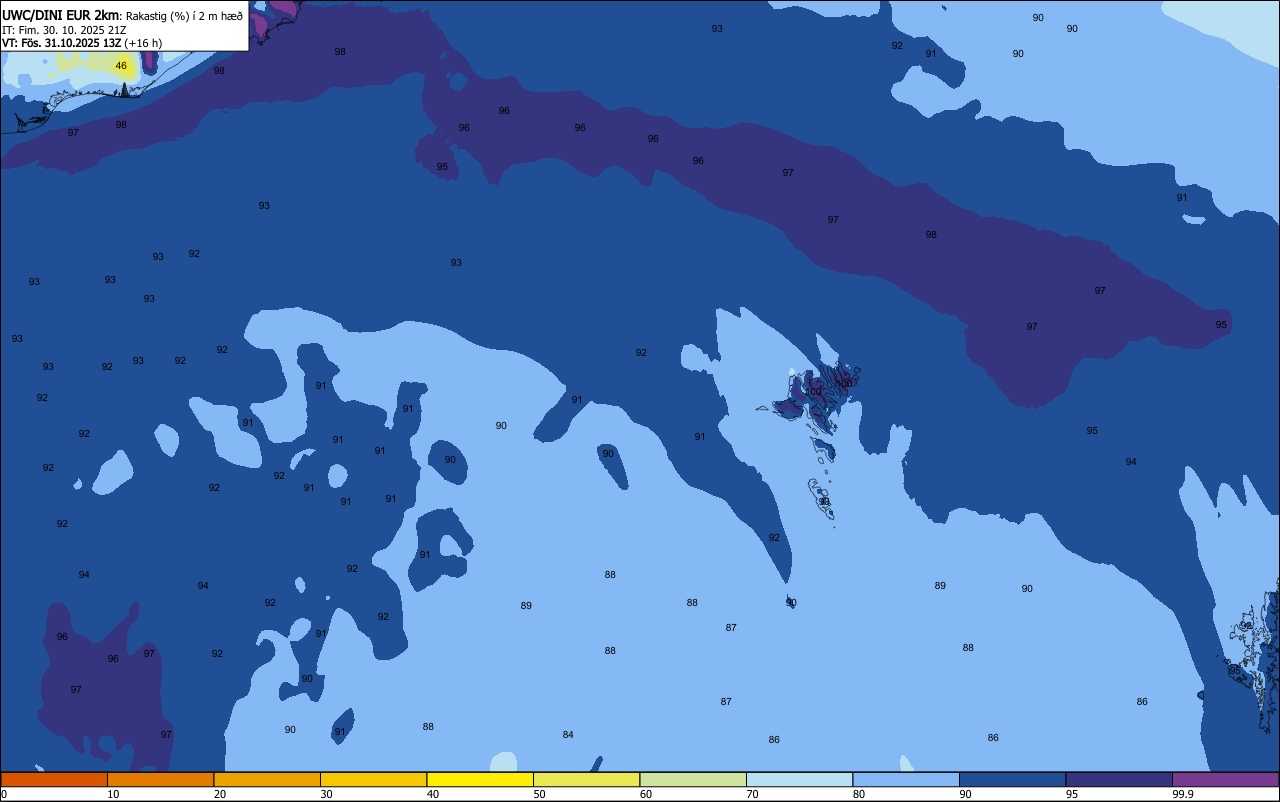Click the "20" tick label on the legend
This screenshot has width=1280, height=802.
pos(220,794)
